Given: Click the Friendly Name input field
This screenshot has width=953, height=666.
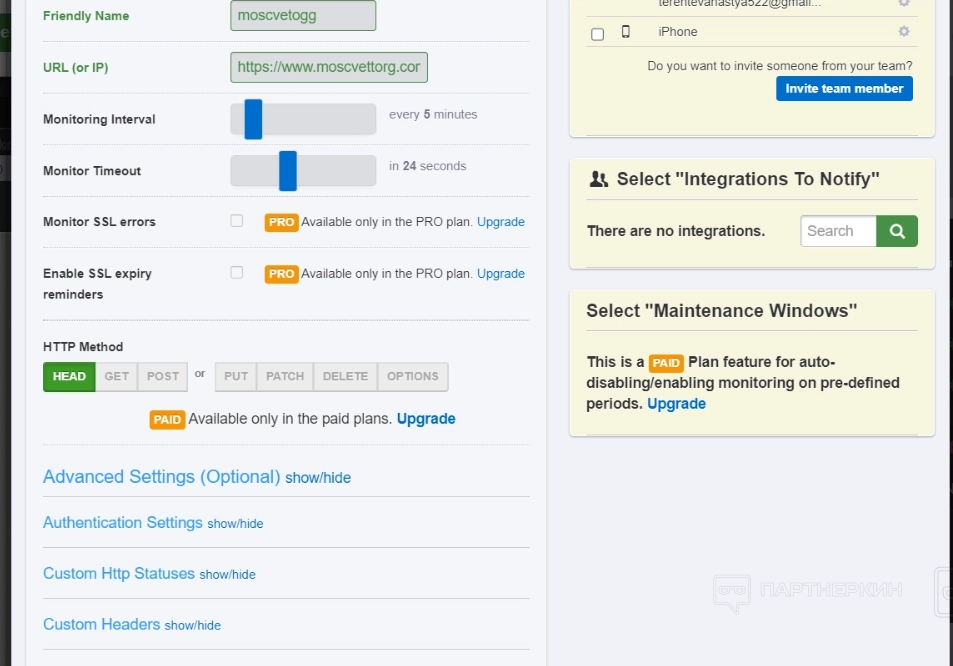Looking at the screenshot, I should (x=303, y=16).
